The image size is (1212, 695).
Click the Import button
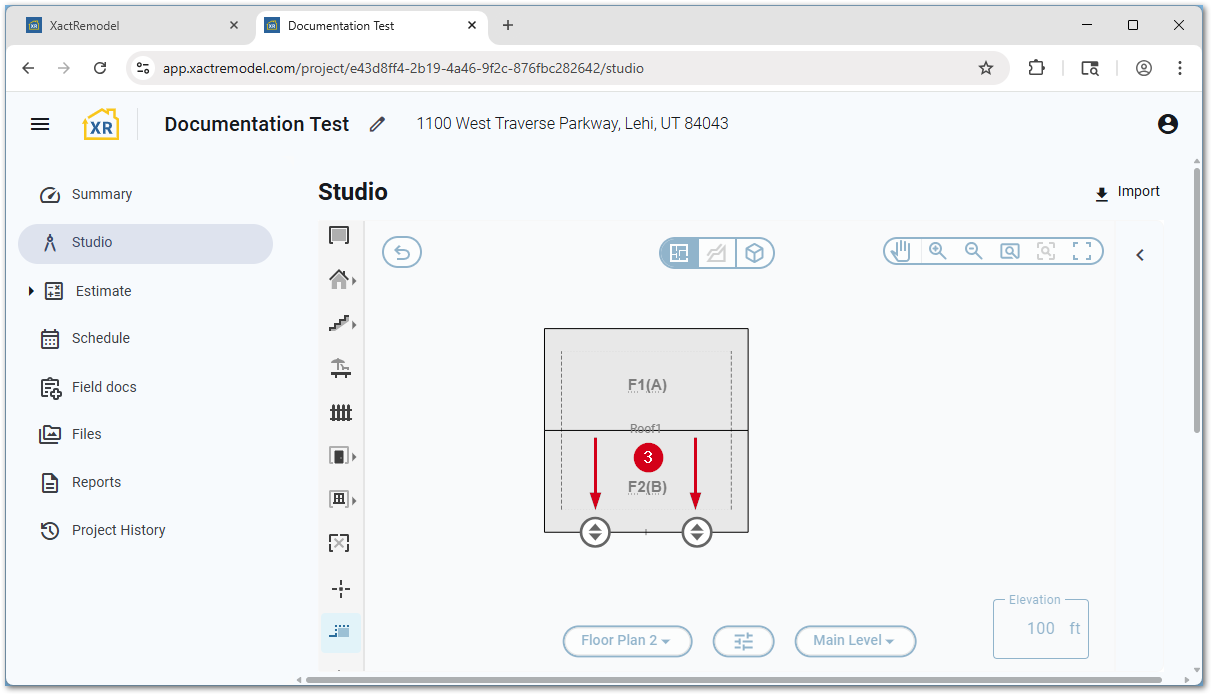1127,192
